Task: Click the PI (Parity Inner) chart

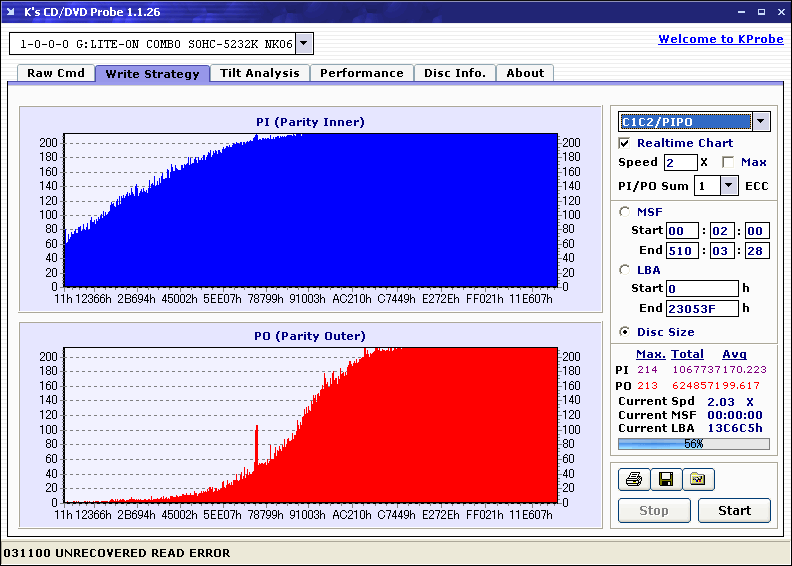Action: click(x=311, y=210)
